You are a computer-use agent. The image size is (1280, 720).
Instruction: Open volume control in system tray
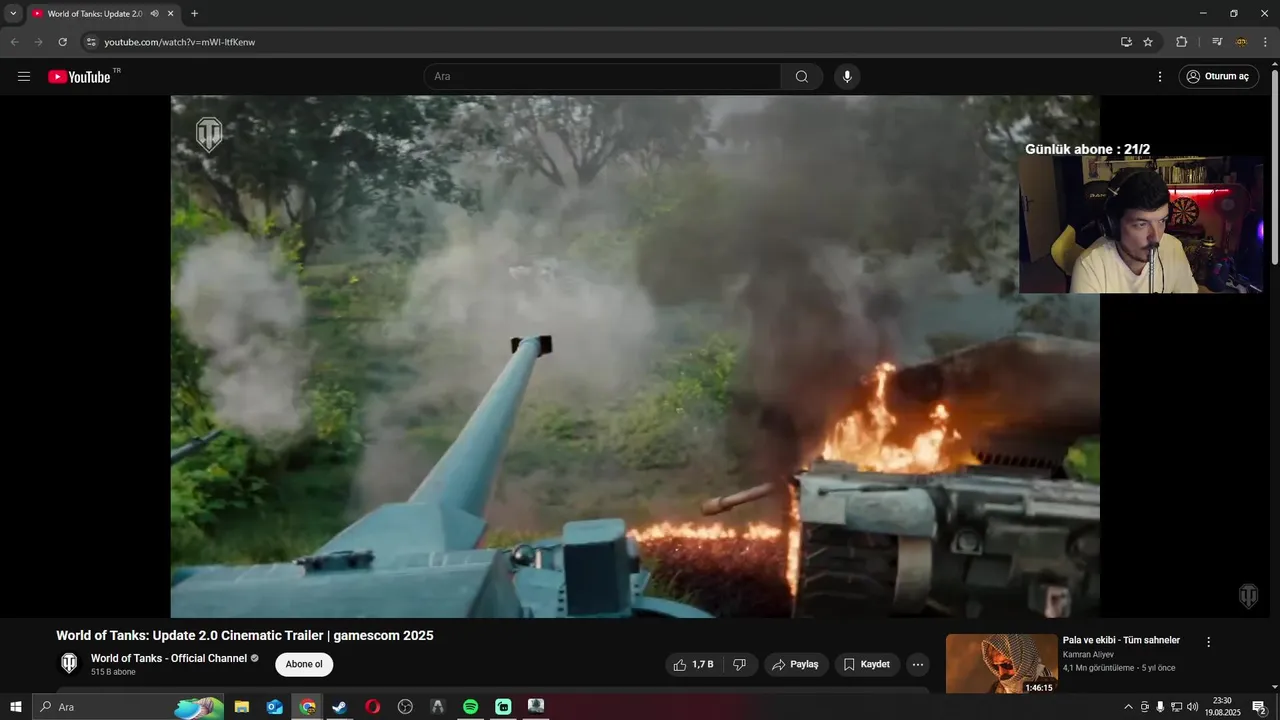pyautogui.click(x=1192, y=707)
